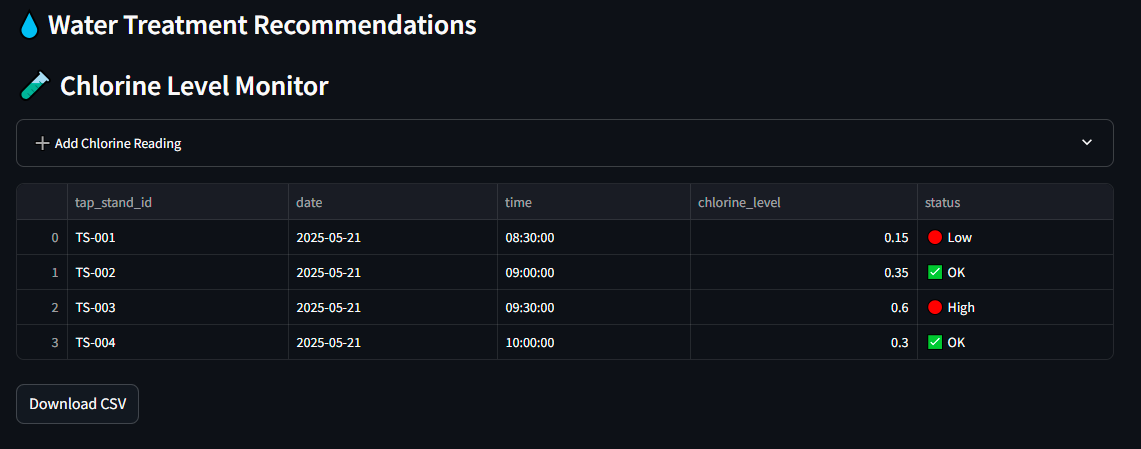The image size is (1141, 449).
Task: Open the Add Chlorine Reading panel label
Action: coord(118,144)
